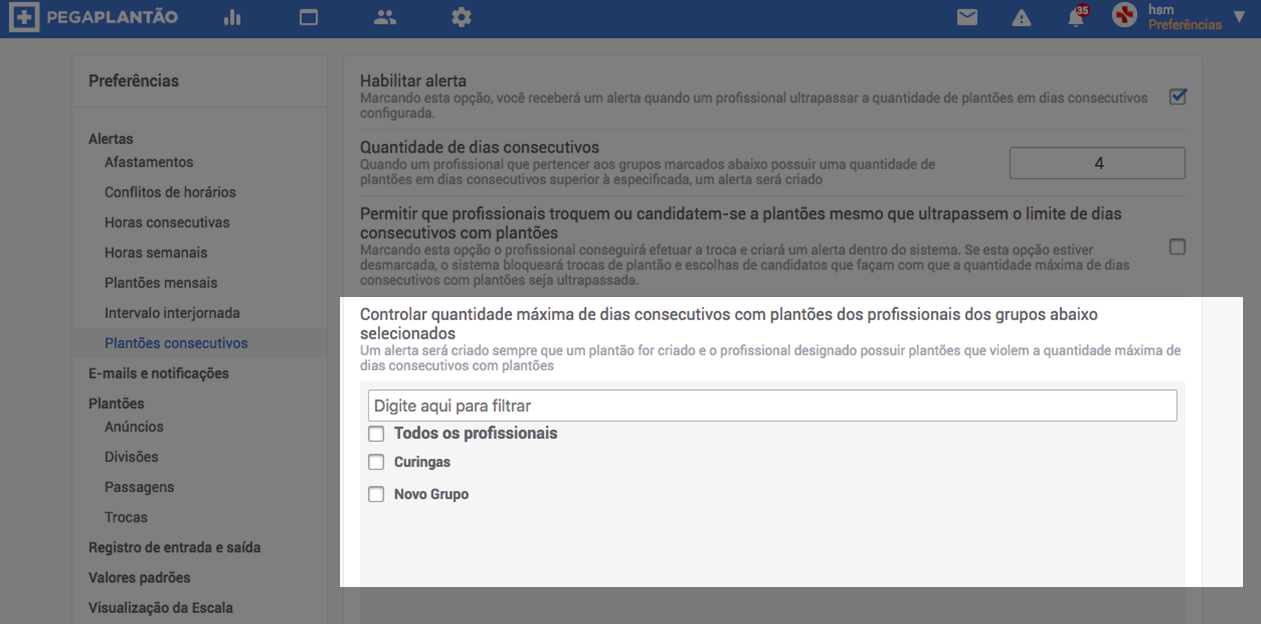Open Plantões section in sidebar

116,404
